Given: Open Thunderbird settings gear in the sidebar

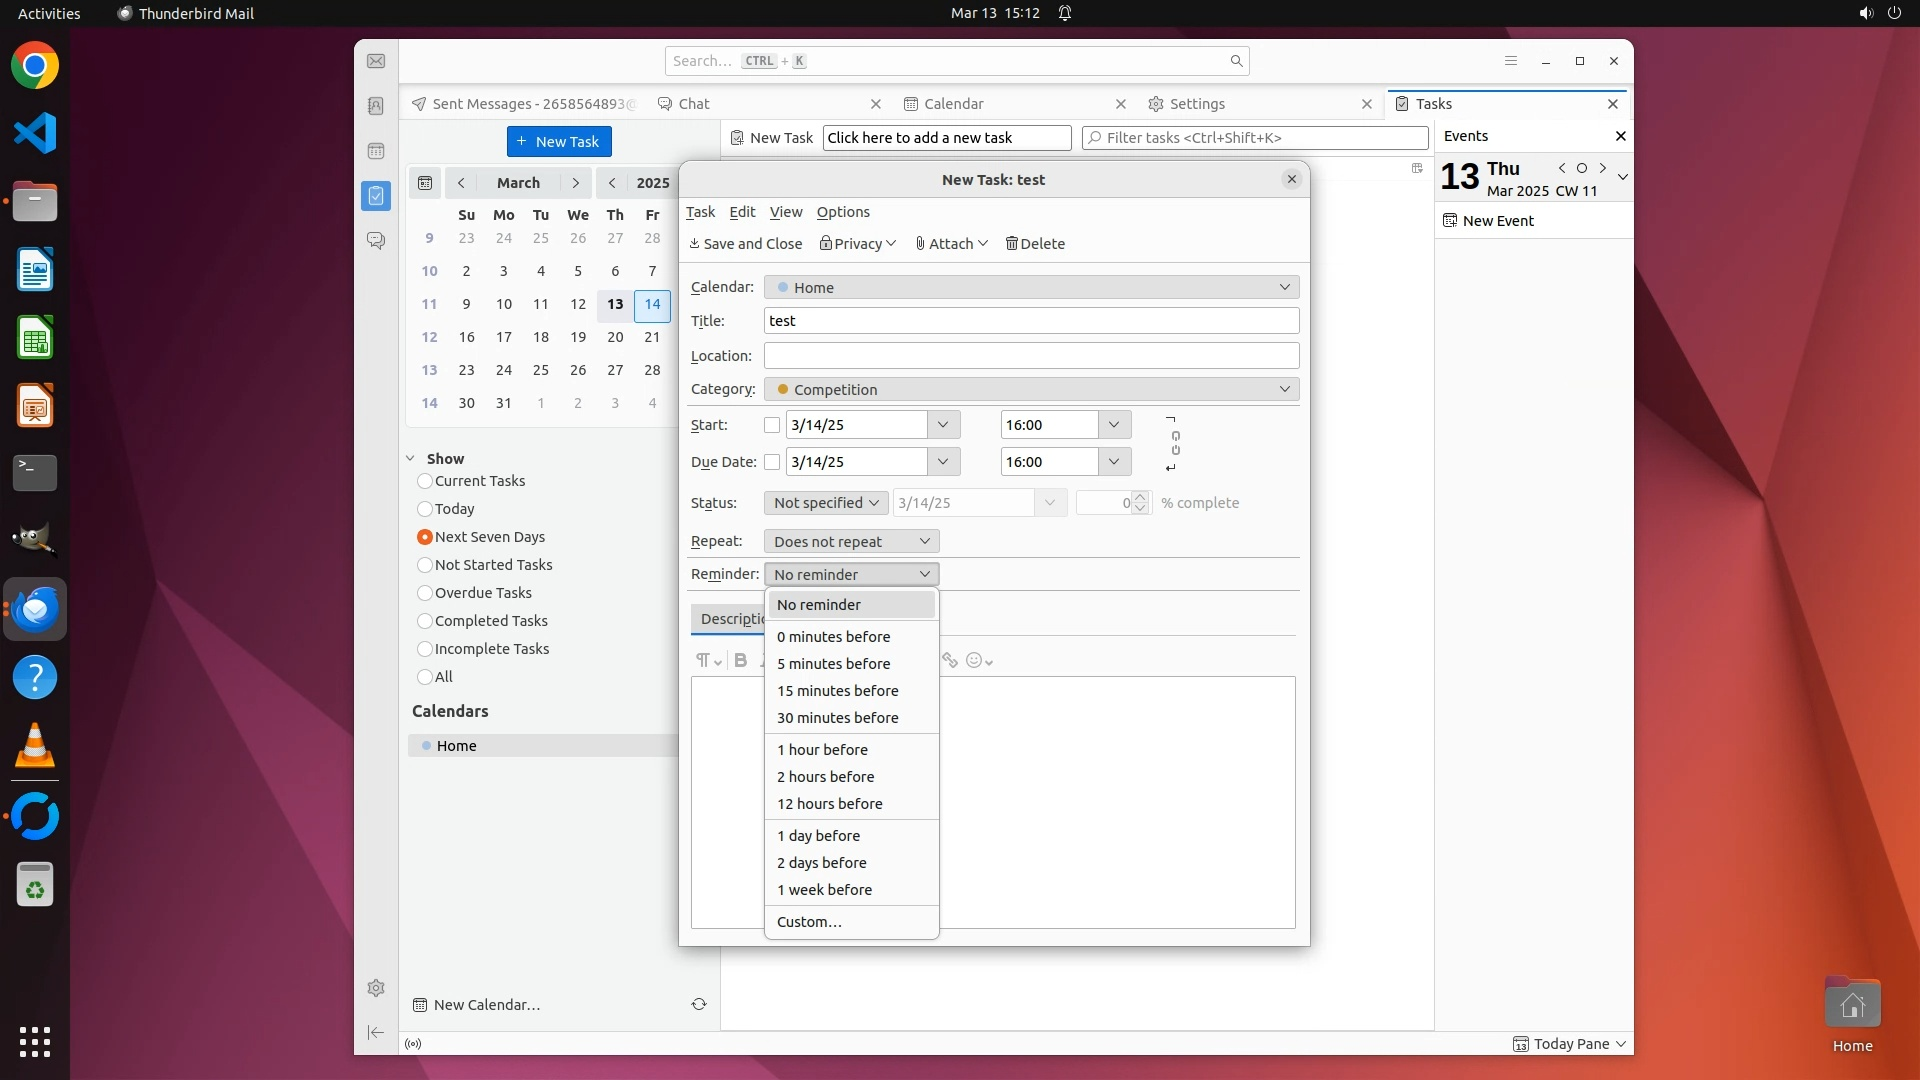Looking at the screenshot, I should tap(376, 988).
